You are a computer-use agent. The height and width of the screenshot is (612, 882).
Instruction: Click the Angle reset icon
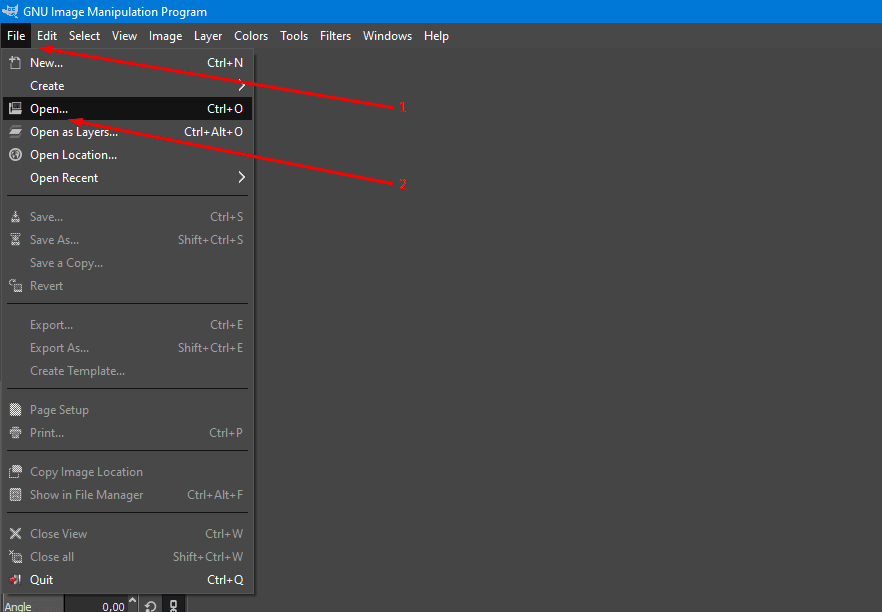tap(150, 606)
